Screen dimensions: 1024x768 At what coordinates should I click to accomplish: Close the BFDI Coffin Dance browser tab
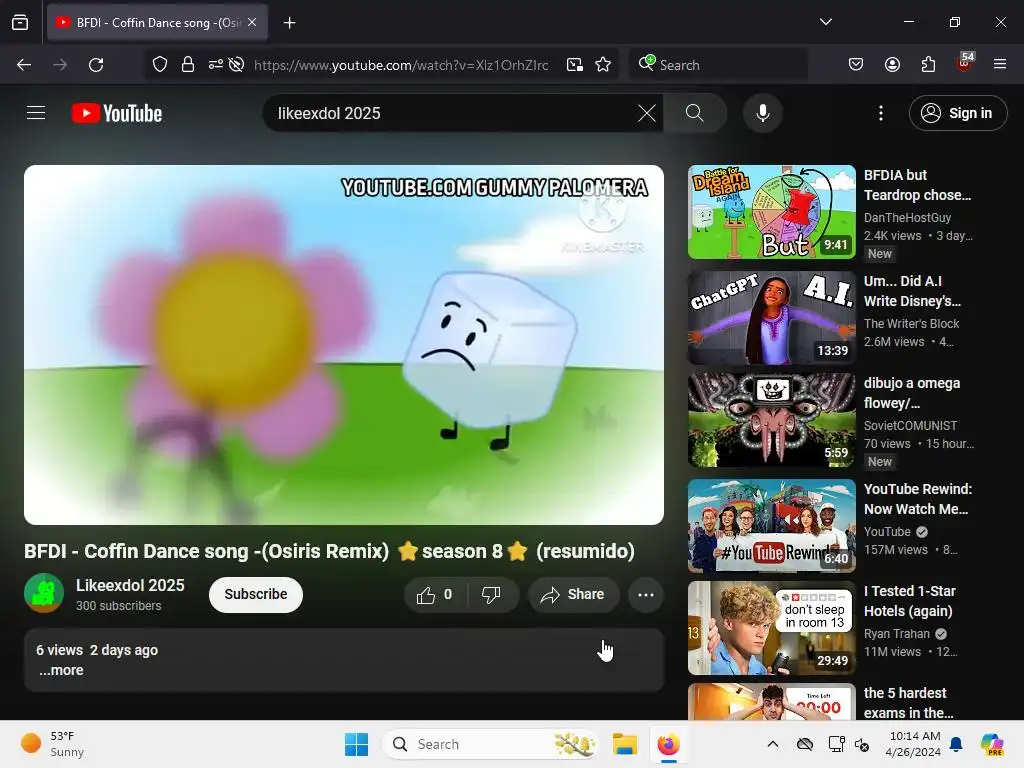click(252, 22)
